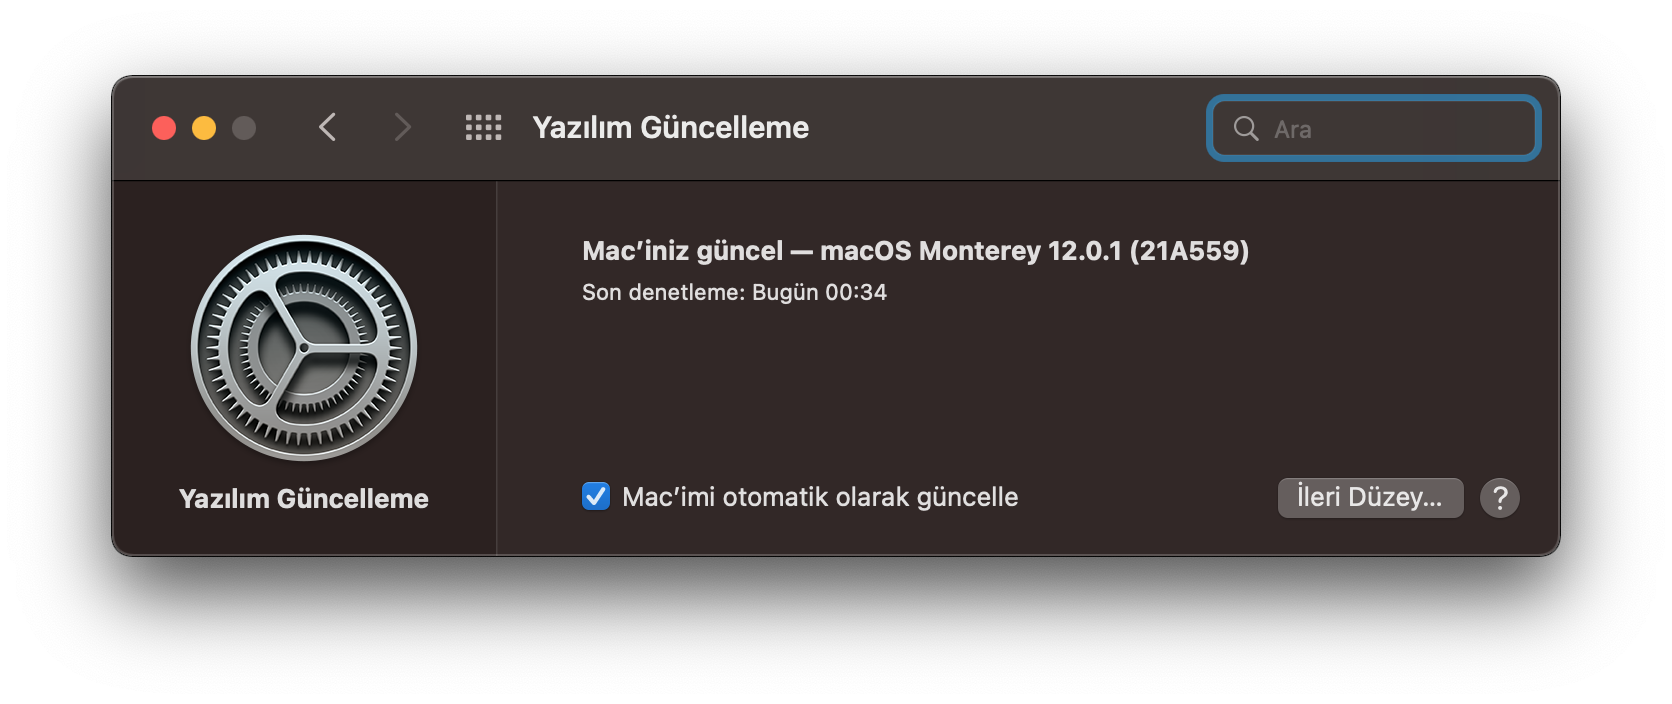The width and height of the screenshot is (1672, 704).
Task: Click the magnifying glass in the search field
Action: point(1245,128)
